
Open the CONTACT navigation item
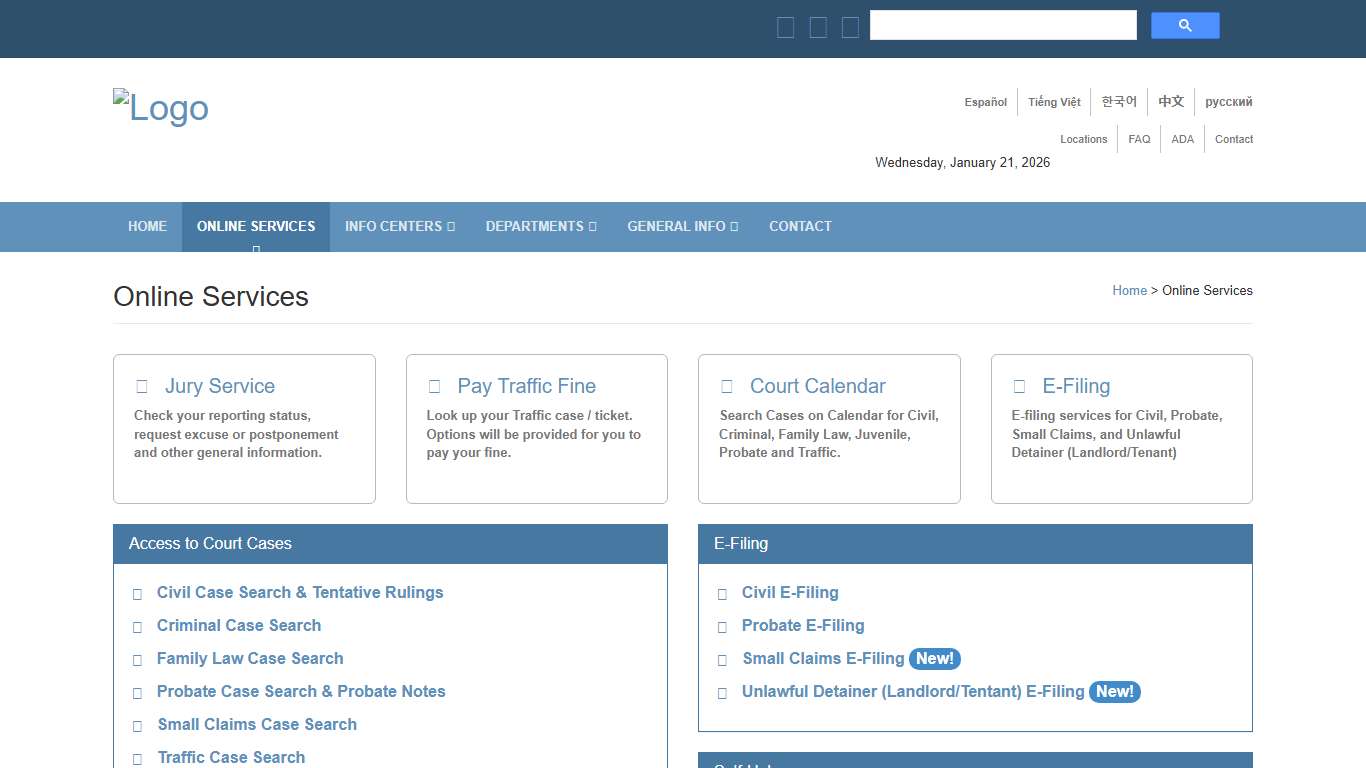coord(800,226)
